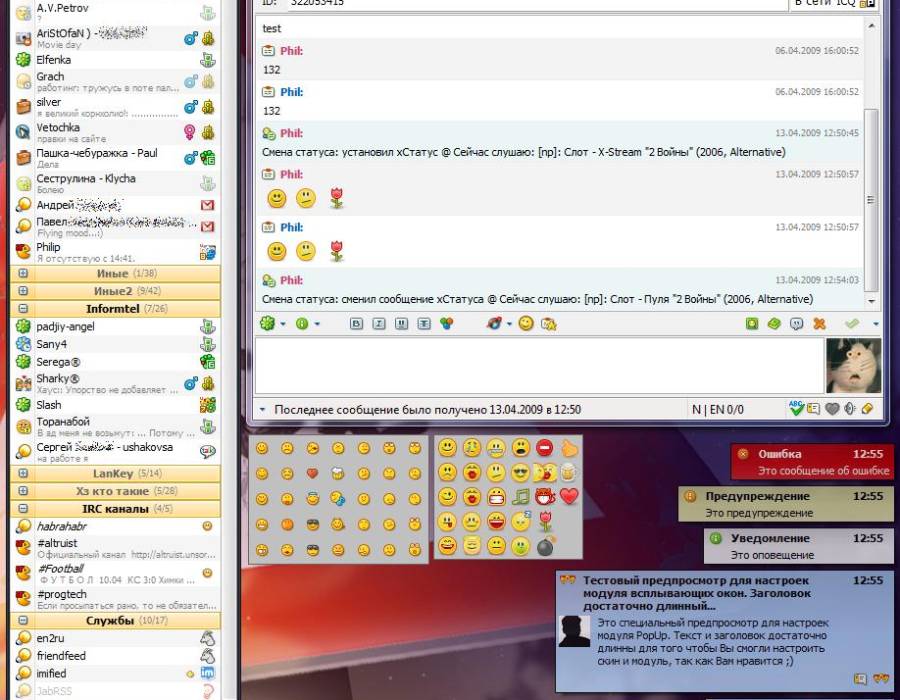Viewport: 900px width, 700px height.
Task: Open the dropdown arrow beside send checkmark
Action: coord(875,324)
